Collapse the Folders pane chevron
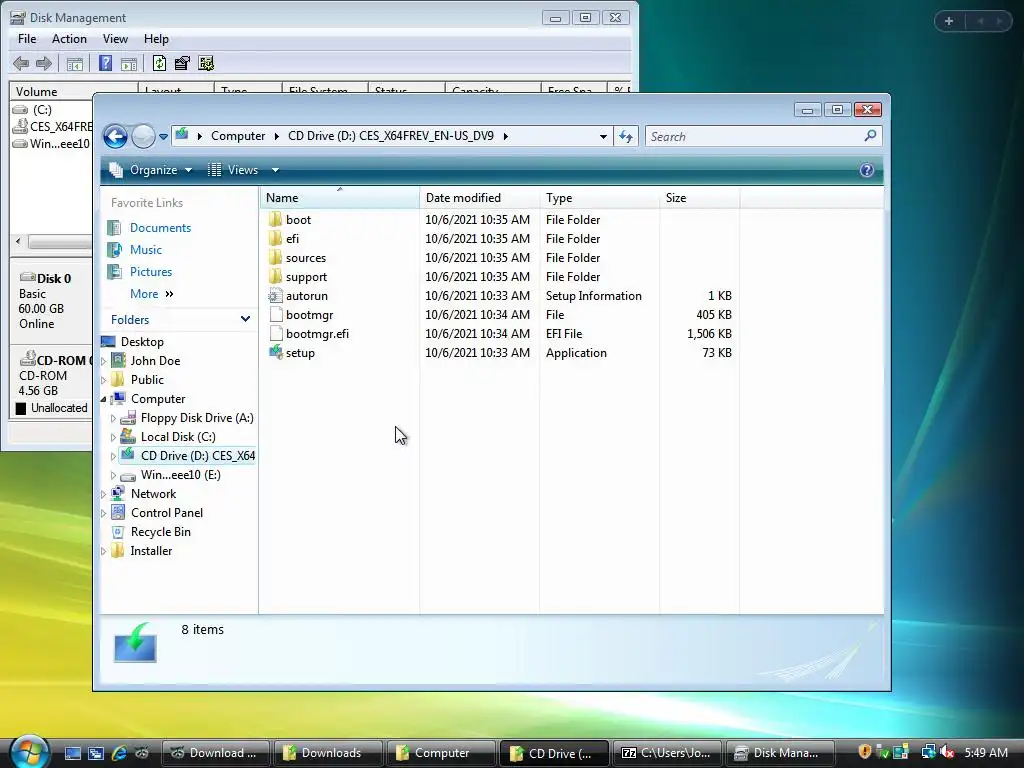This screenshot has height=768, width=1024. point(245,319)
